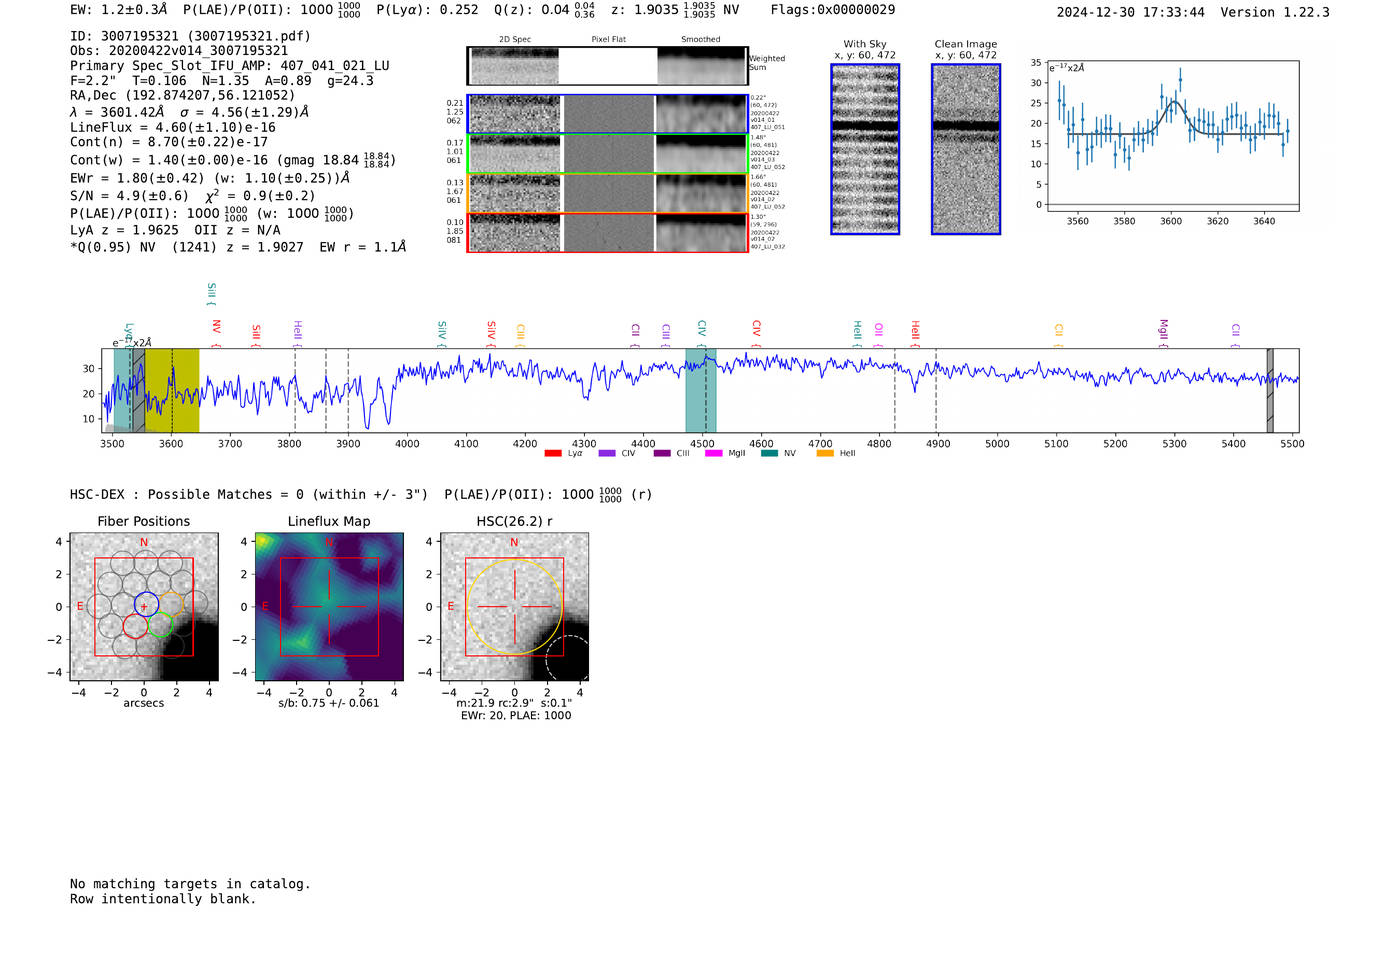This screenshot has width=1400, height=953.
Task: Click the EWr: 20, PLAE: 1000 caption
Action: tap(516, 716)
